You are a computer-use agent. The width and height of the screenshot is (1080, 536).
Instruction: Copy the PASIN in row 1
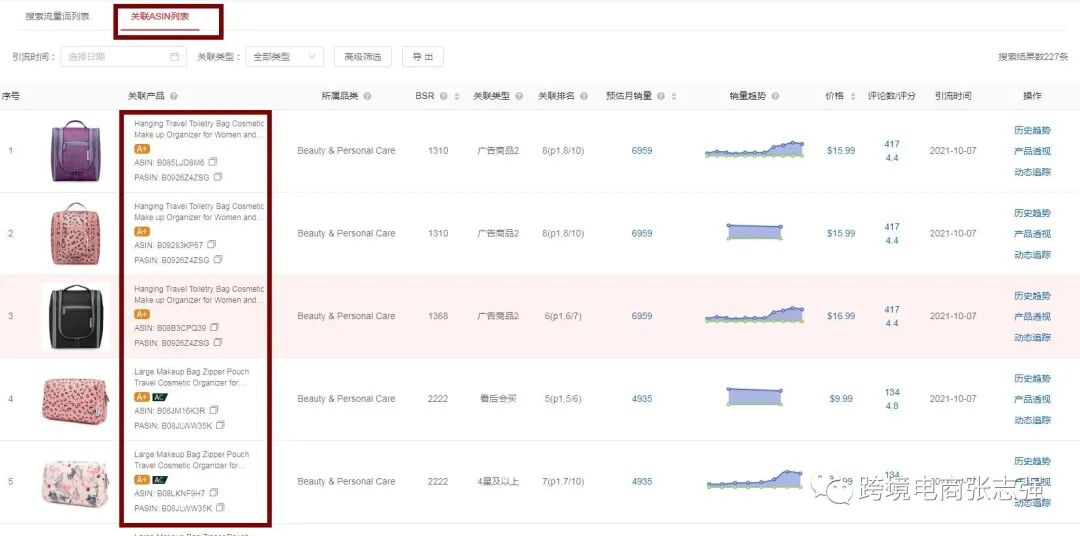click(x=218, y=177)
